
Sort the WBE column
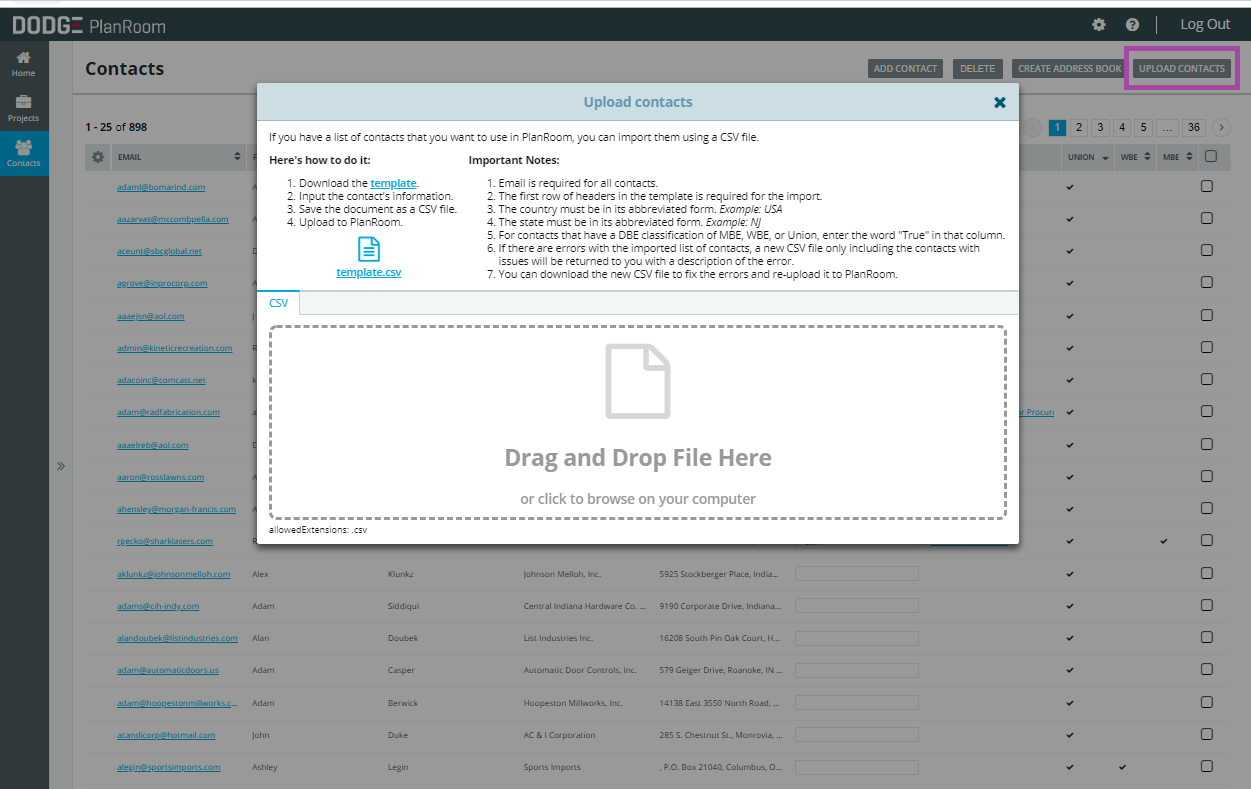coord(1147,157)
